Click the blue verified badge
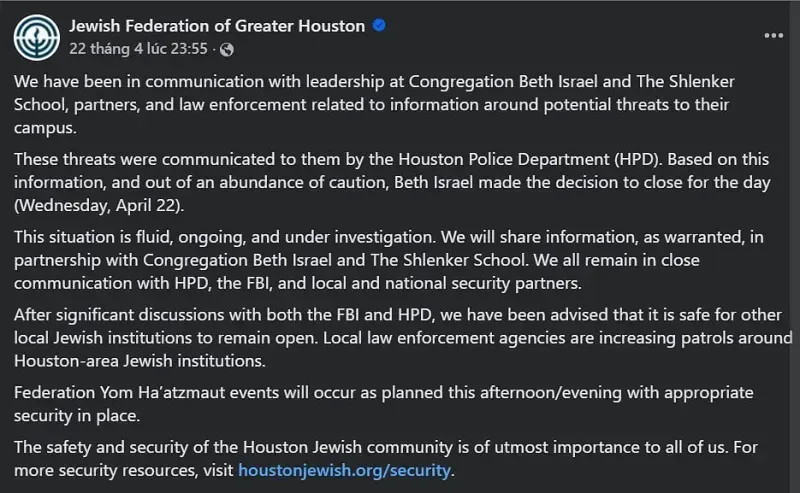The width and height of the screenshot is (800, 493). click(x=379, y=26)
